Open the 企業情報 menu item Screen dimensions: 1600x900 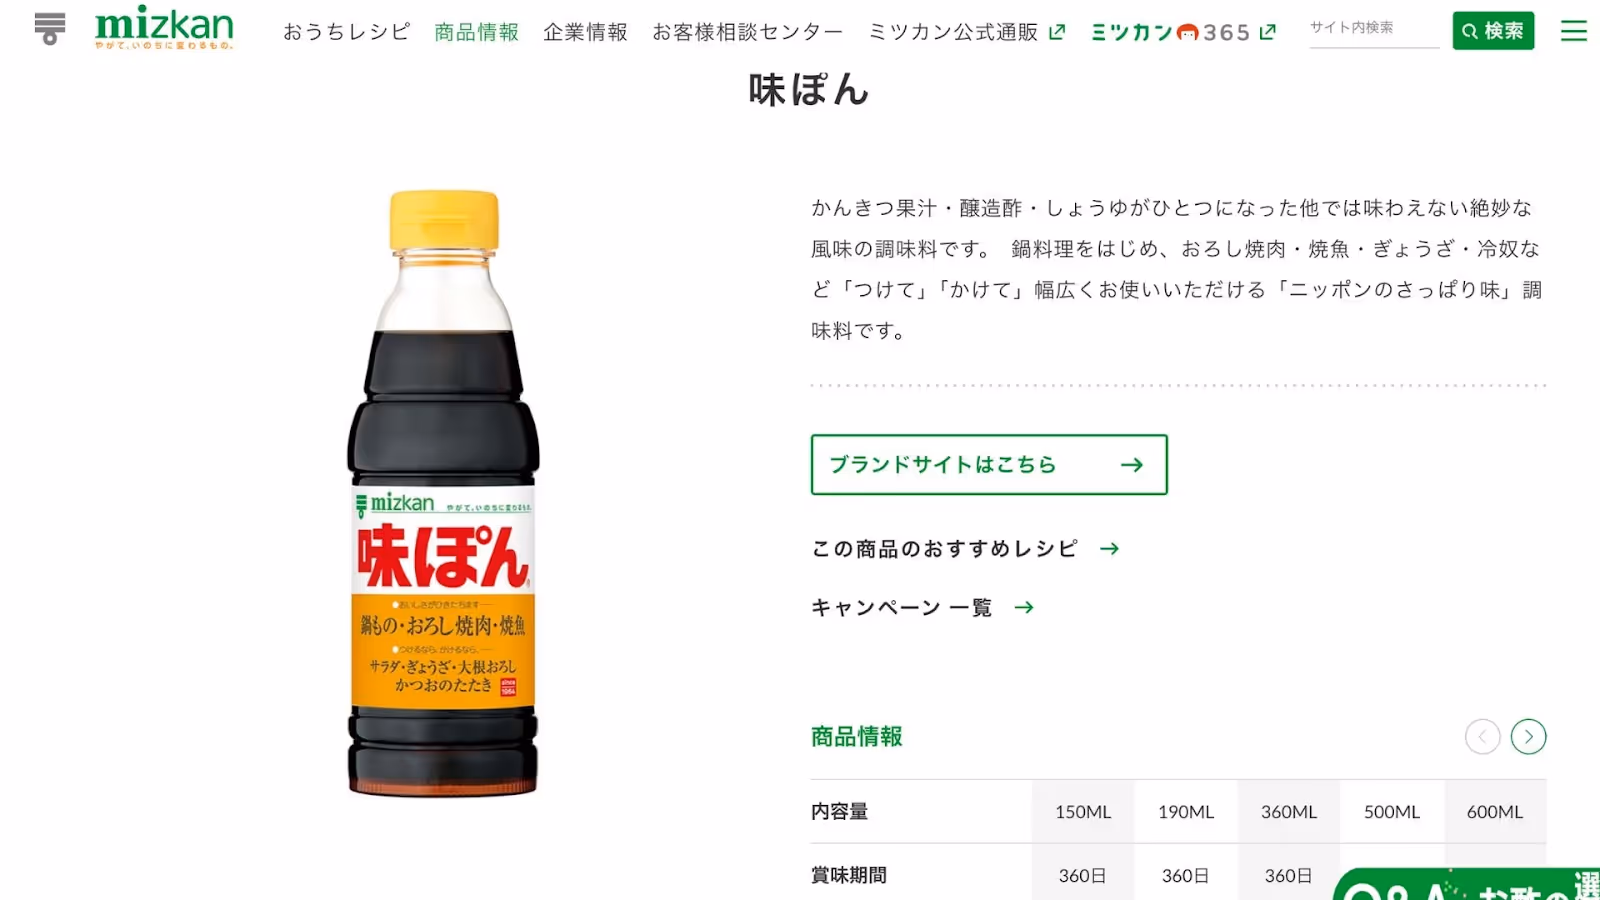pos(585,32)
